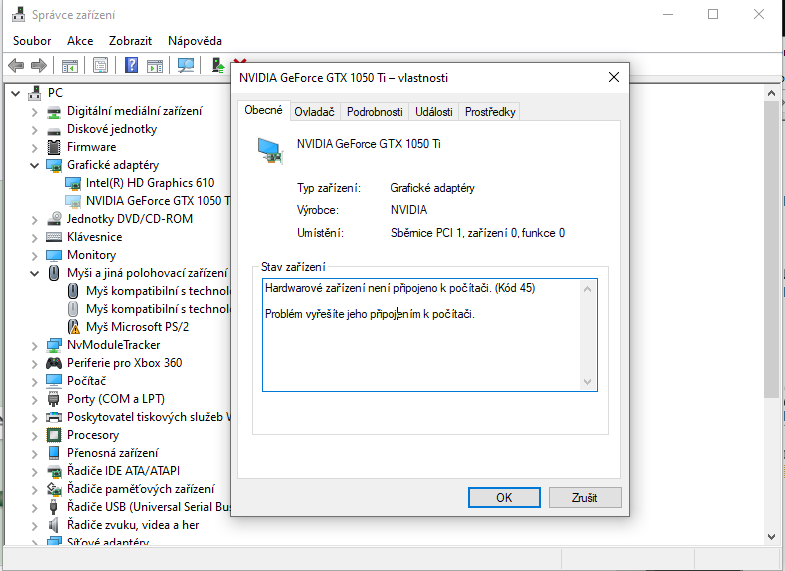Click the blue Help question-mark icon
Viewport: 785px width, 571px height.
131,66
